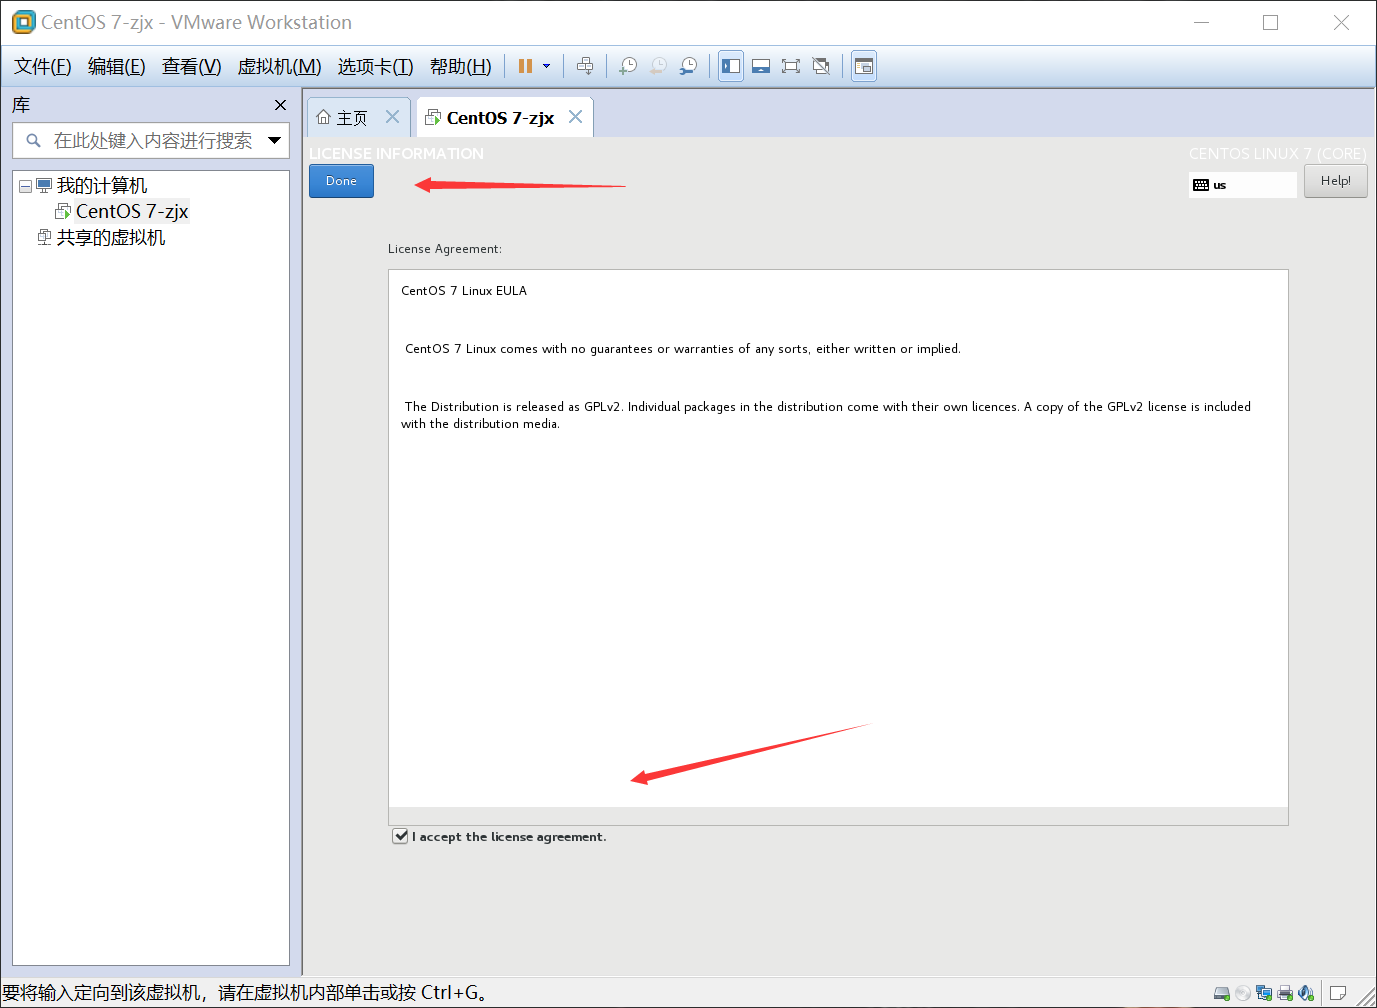Open the 查看(V) menu
Image resolution: width=1377 pixels, height=1008 pixels.
tap(191, 67)
